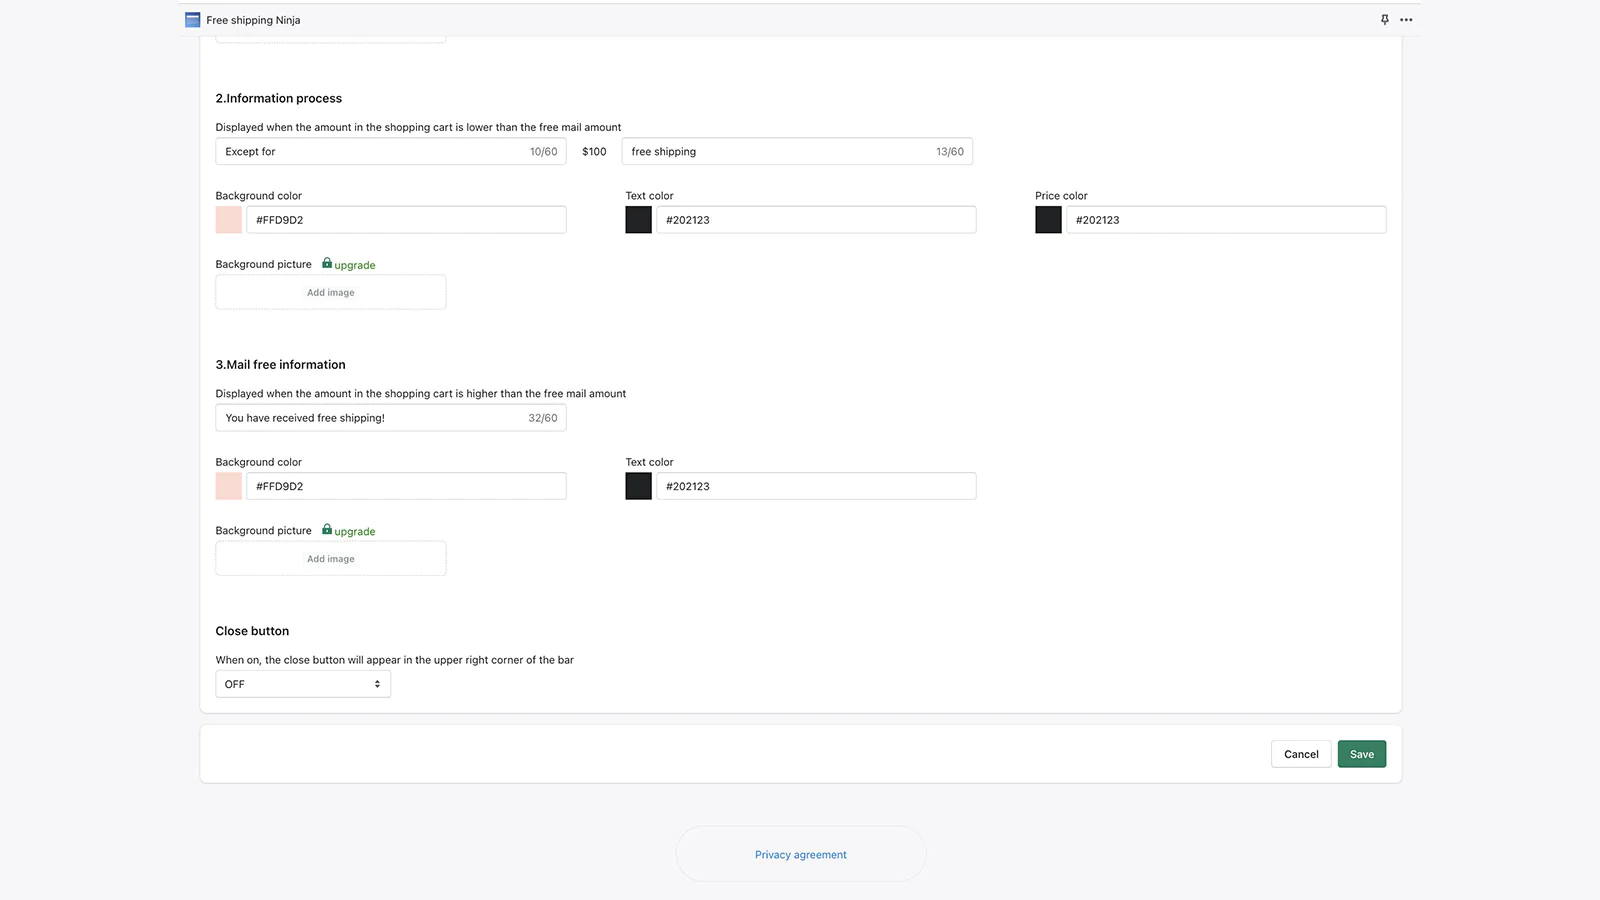The height and width of the screenshot is (900, 1600).
Task: Click upgrade link in Information process section
Action: point(355,265)
